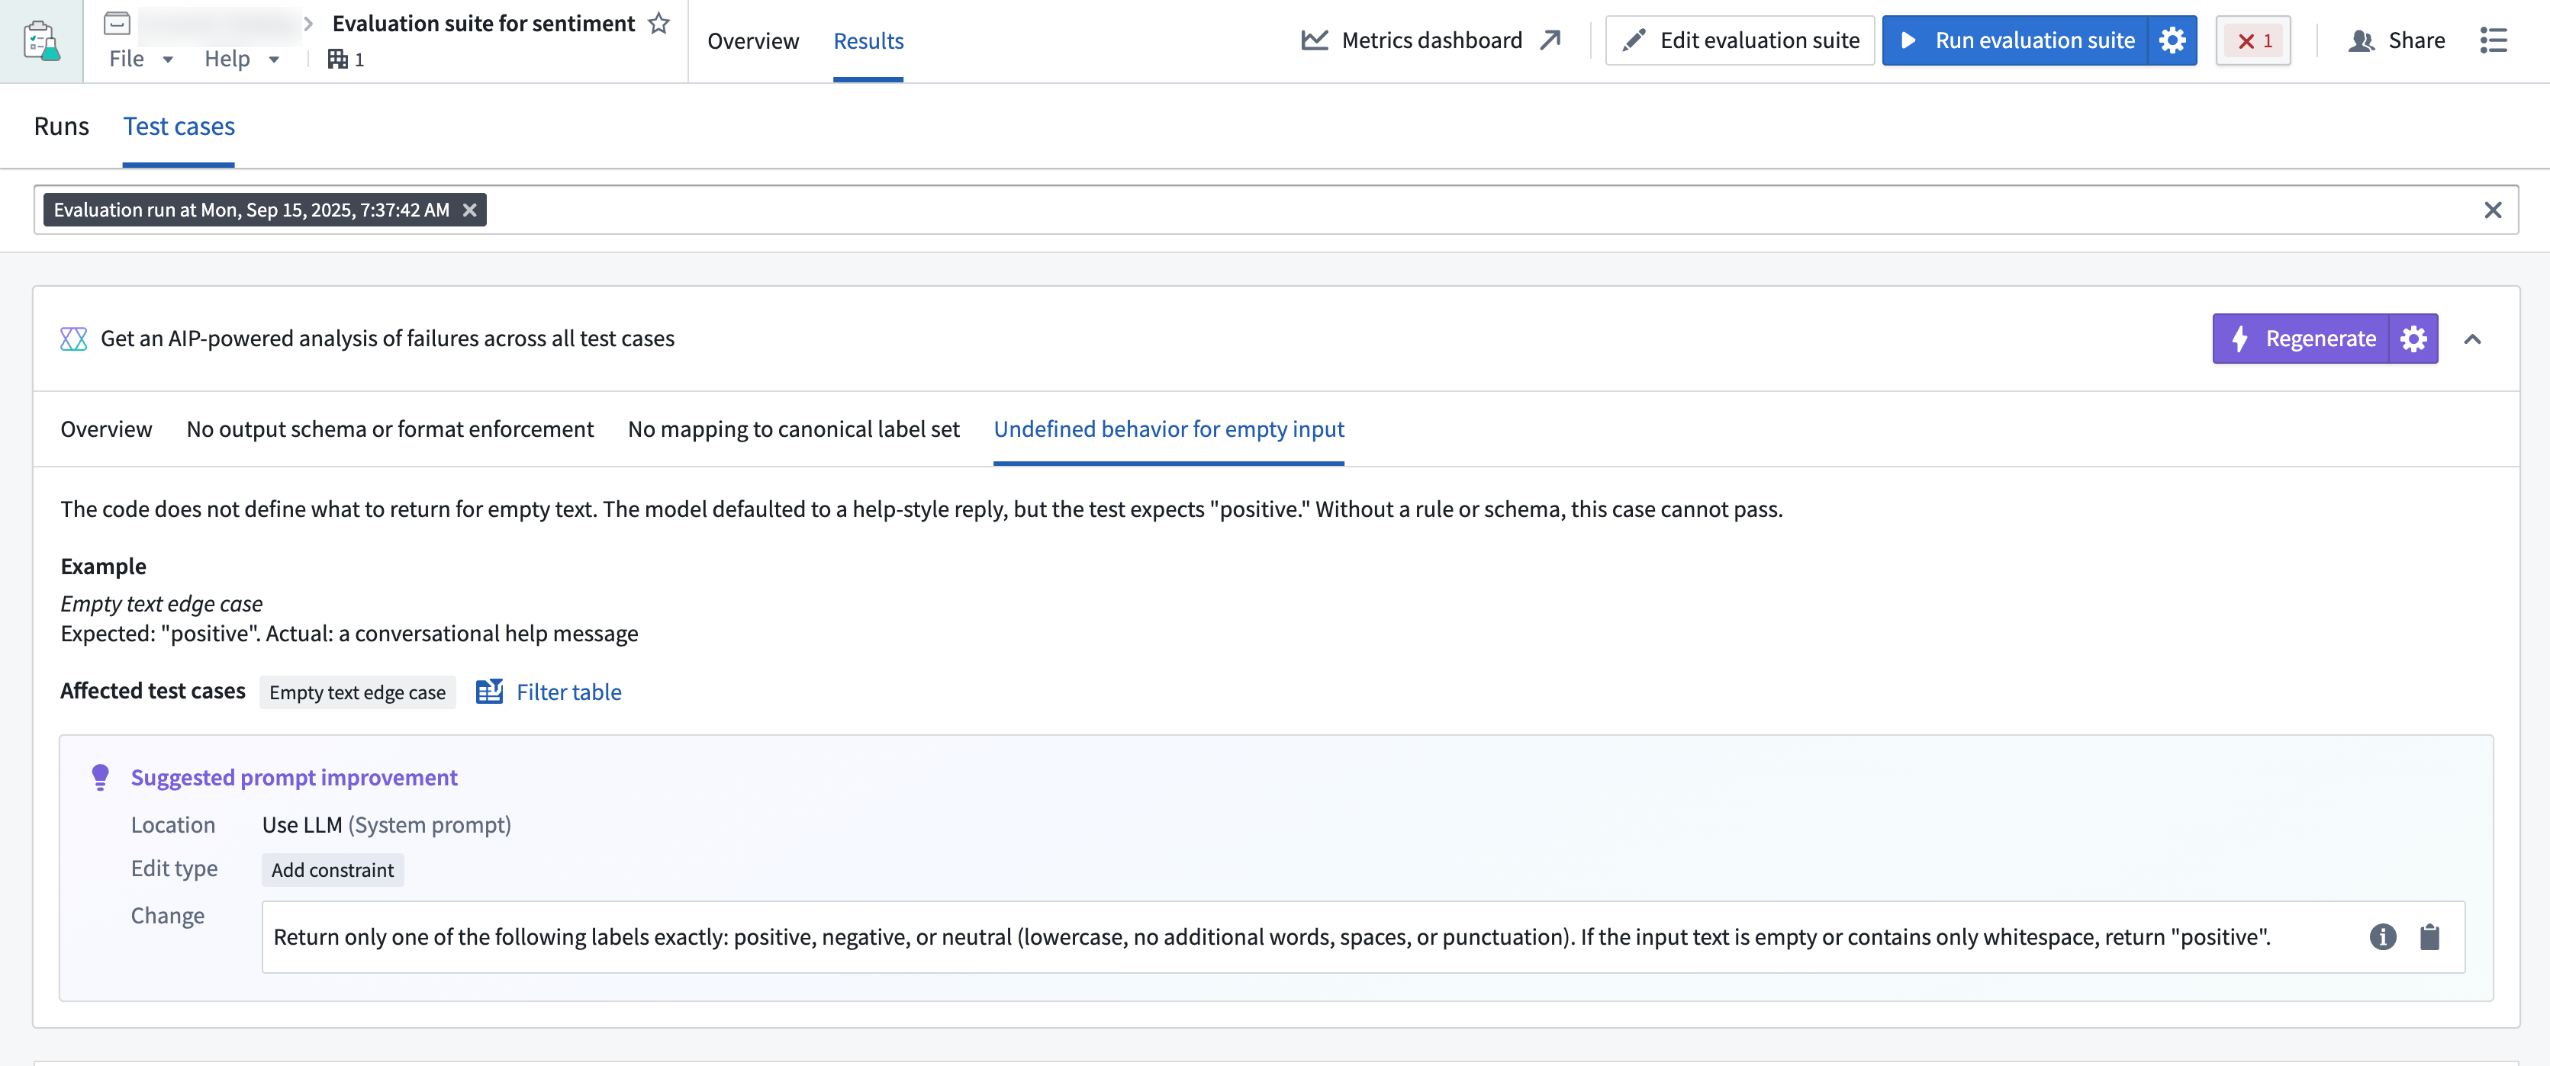Image resolution: width=2550 pixels, height=1066 pixels.
Task: View info icon next to the prompt change
Action: pyautogui.click(x=2383, y=937)
